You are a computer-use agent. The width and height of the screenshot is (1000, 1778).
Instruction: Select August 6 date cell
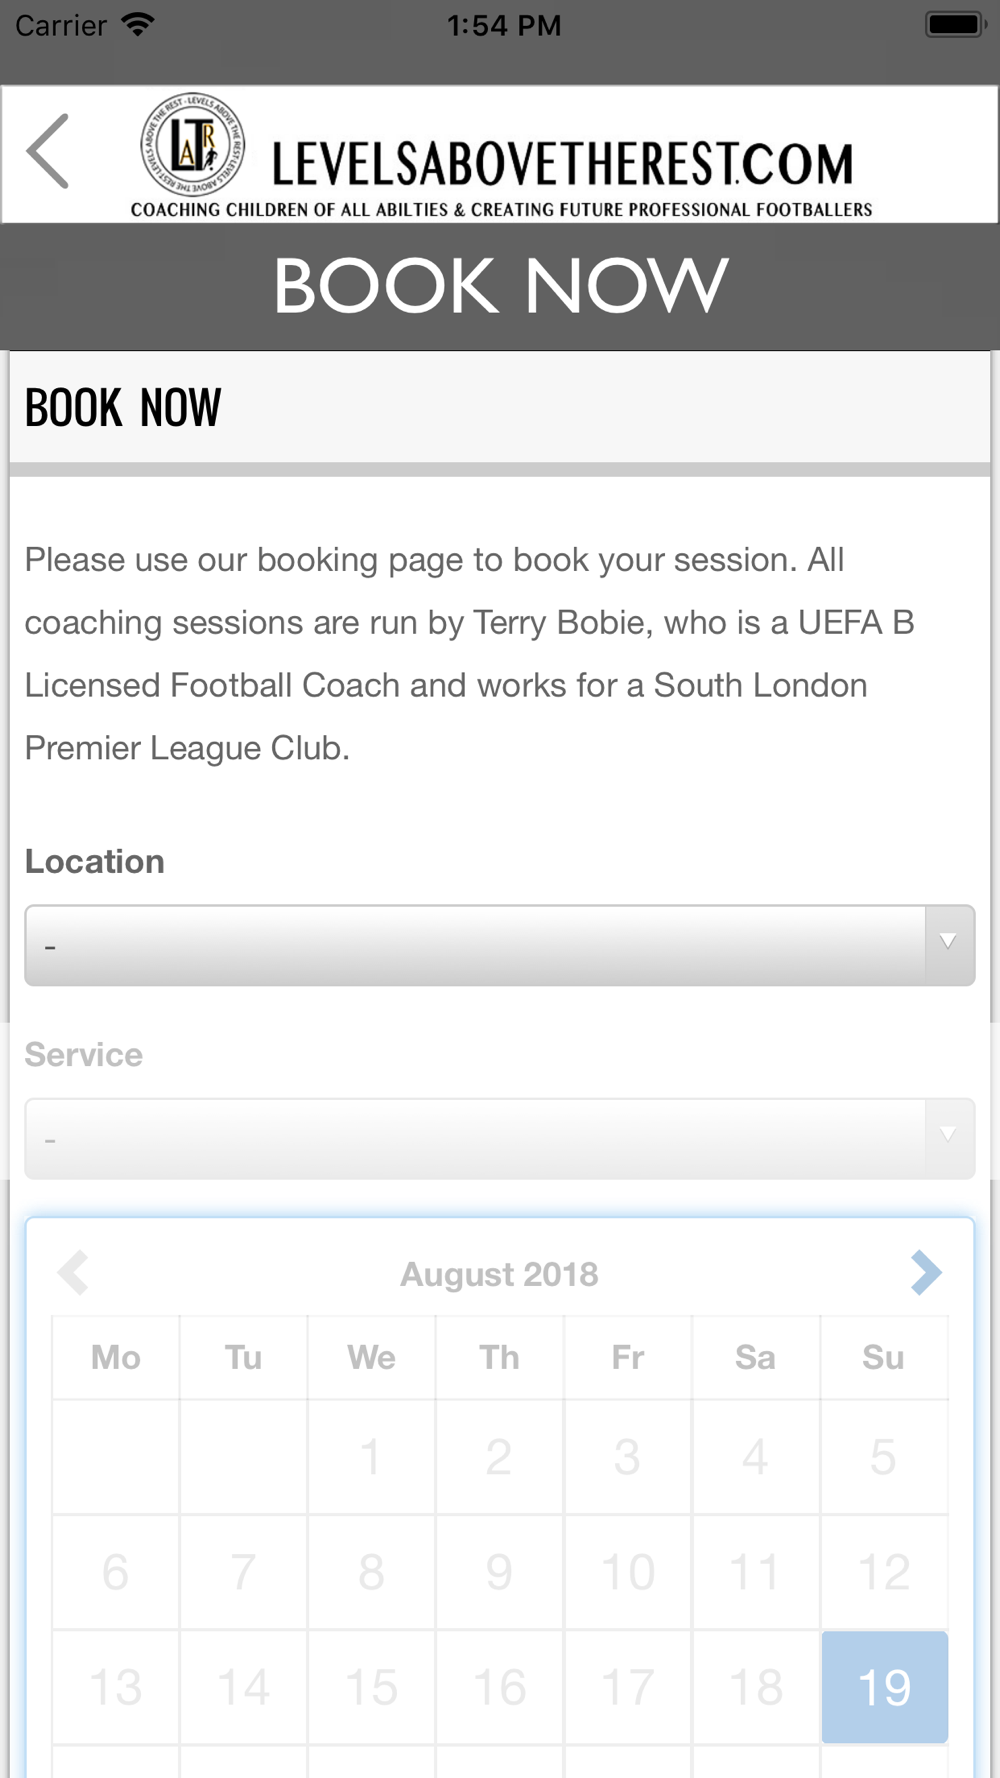click(115, 1572)
